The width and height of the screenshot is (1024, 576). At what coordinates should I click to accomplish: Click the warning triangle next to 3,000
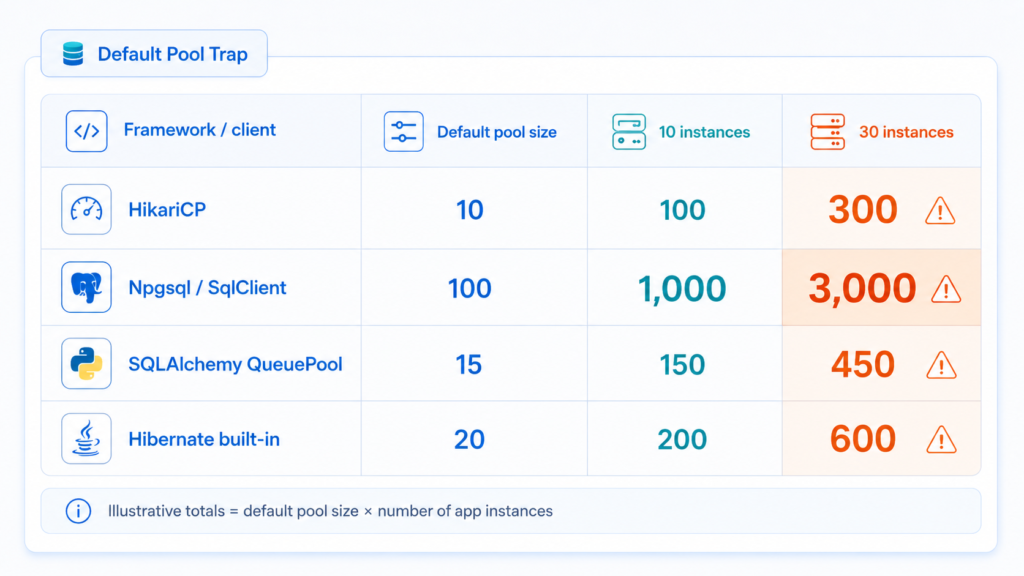coord(946,289)
